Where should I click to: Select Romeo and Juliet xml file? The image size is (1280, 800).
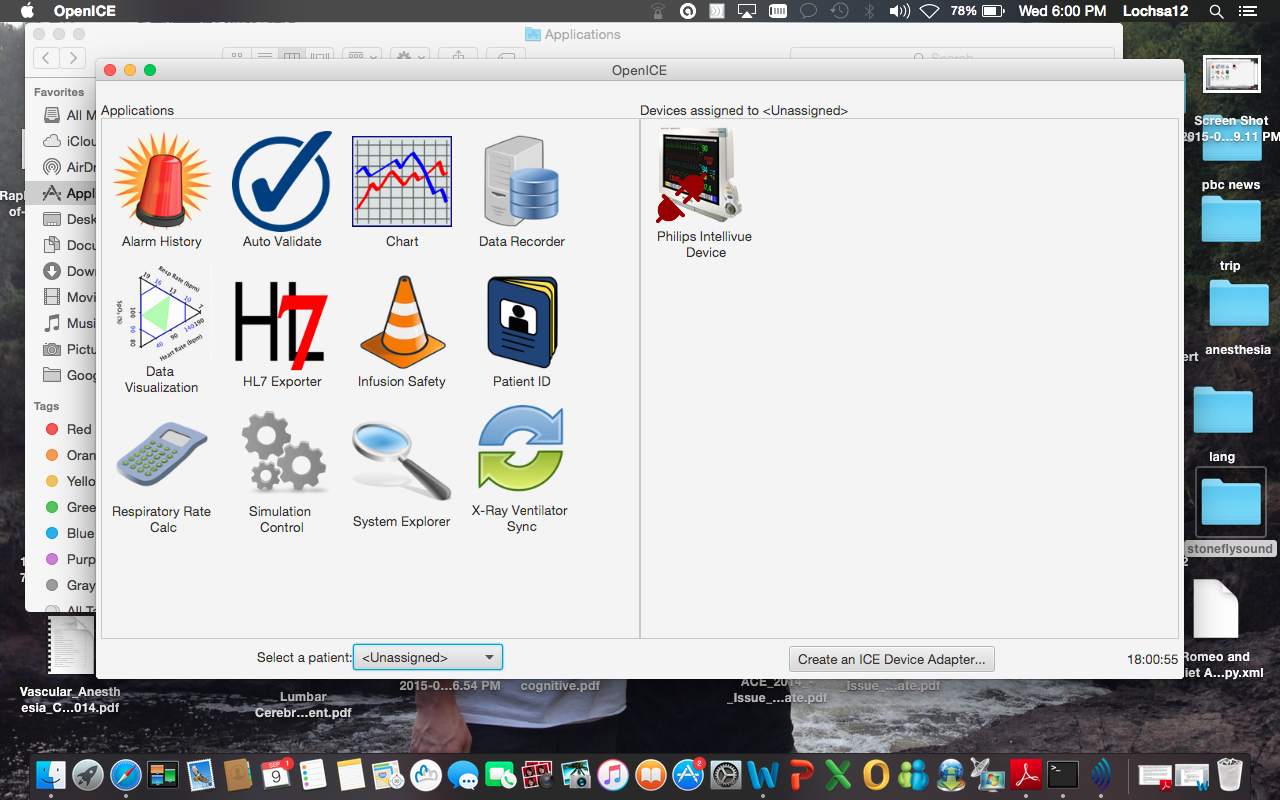tap(1216, 627)
